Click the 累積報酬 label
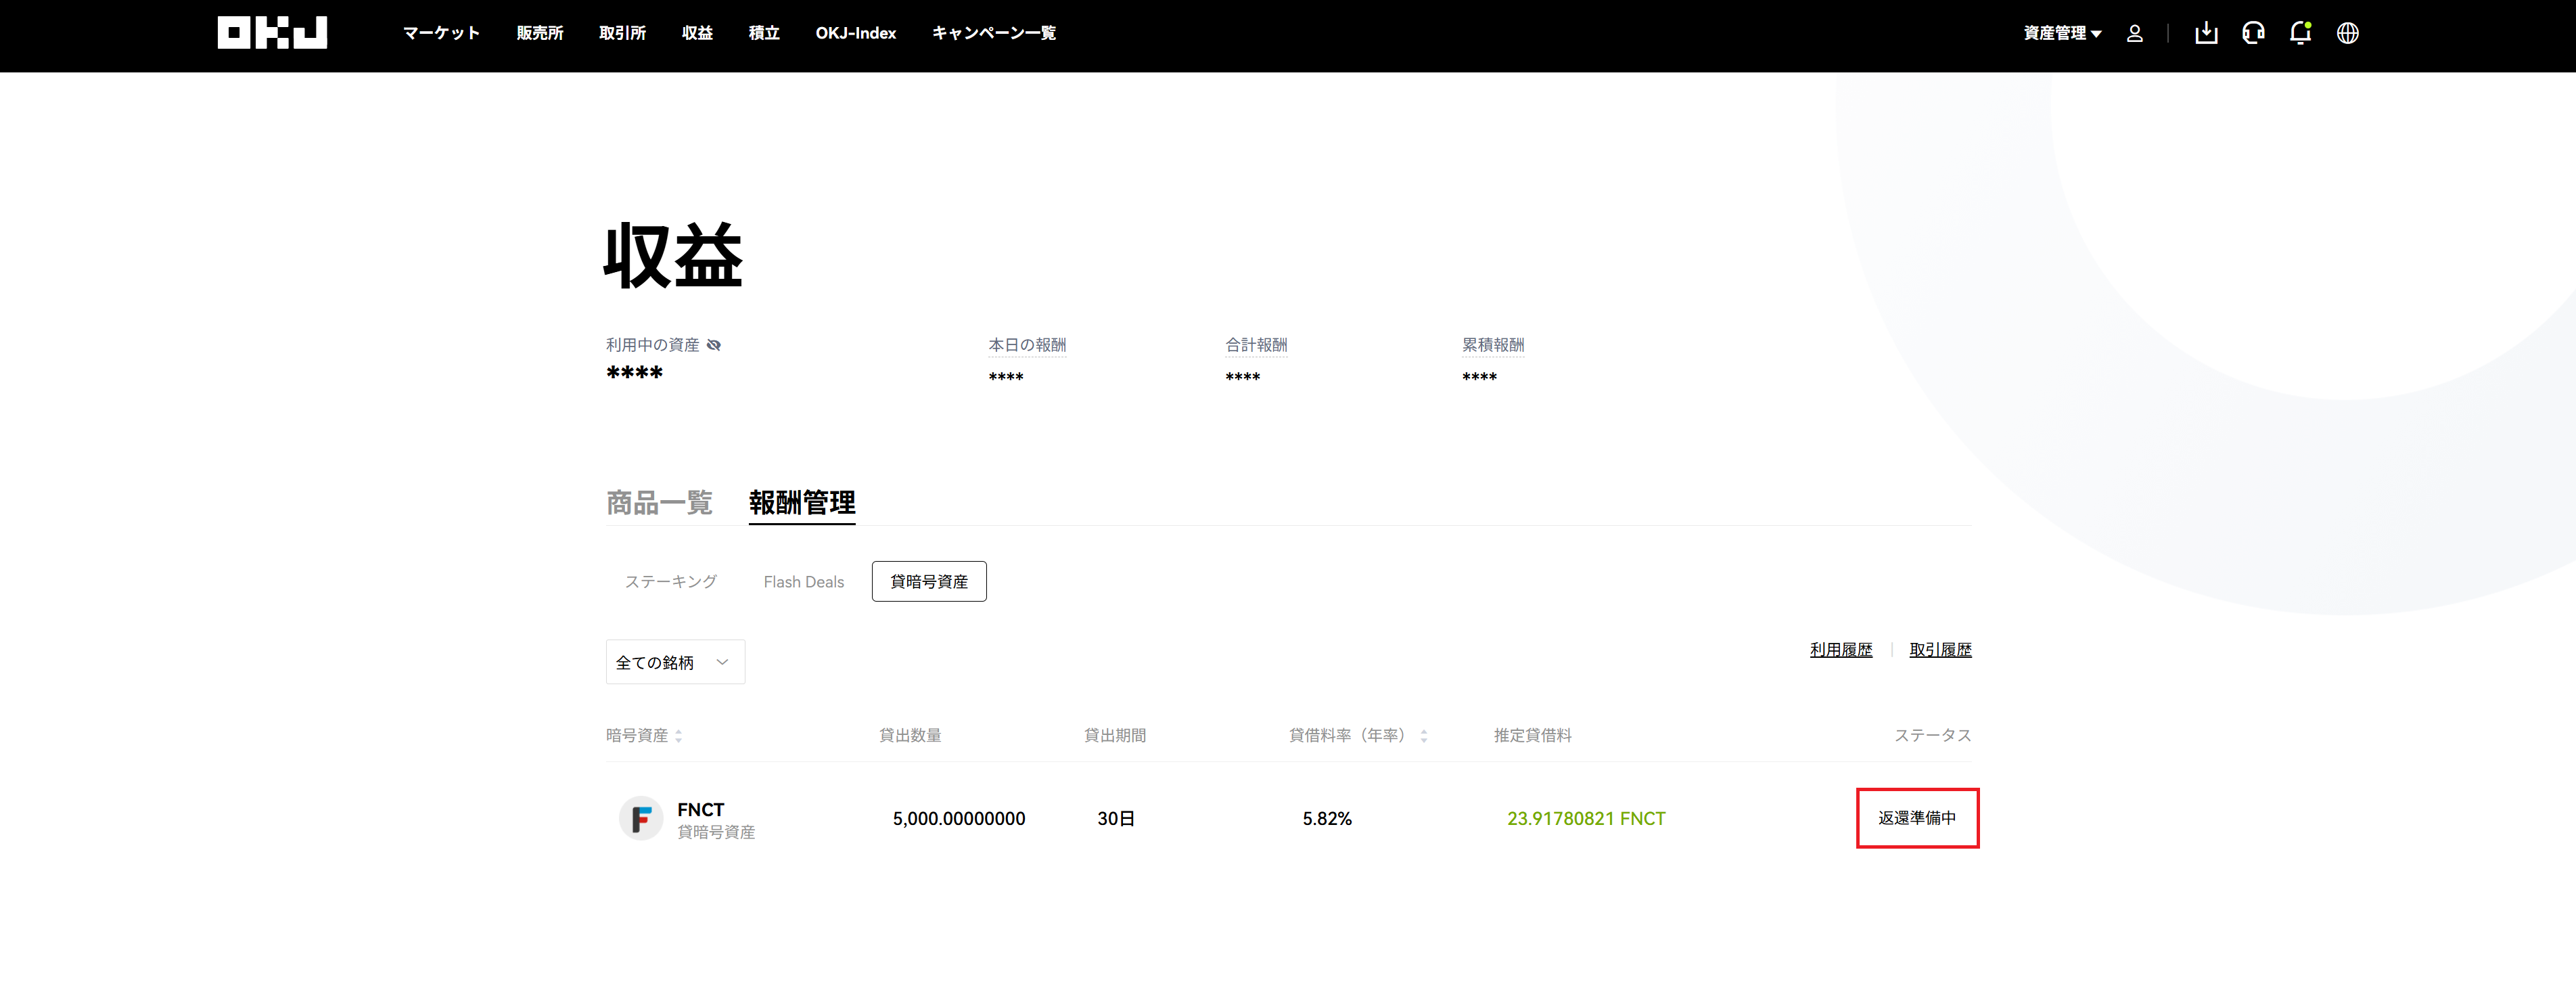This screenshot has width=2576, height=984. tap(1493, 345)
